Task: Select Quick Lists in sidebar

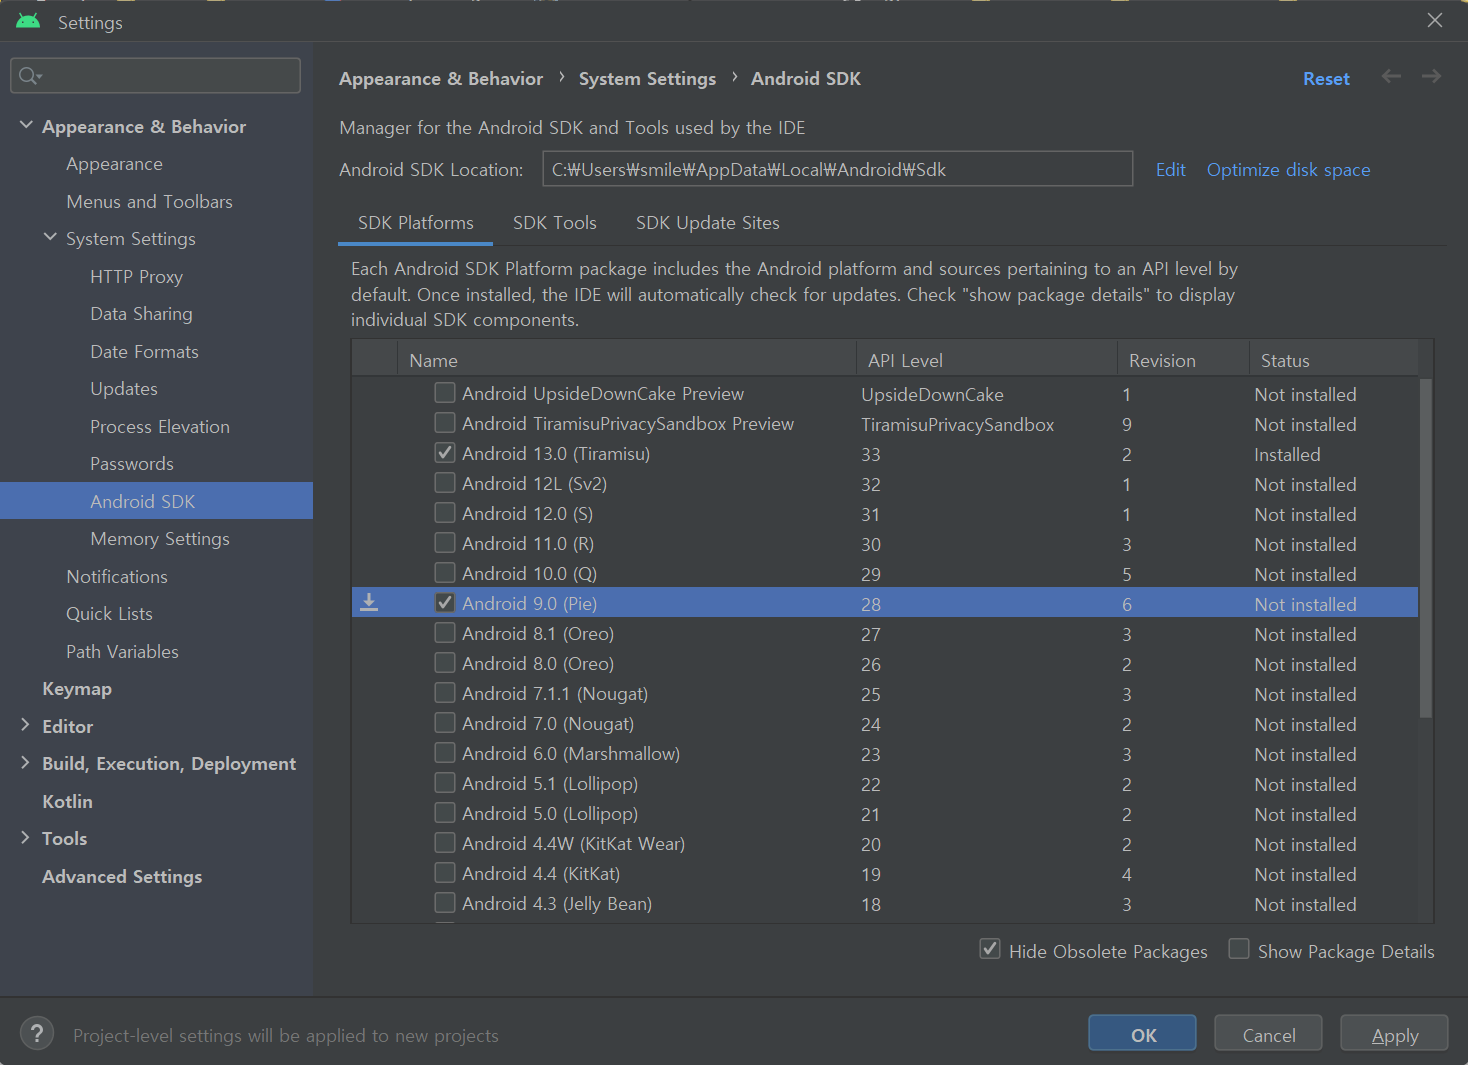Action: tap(109, 614)
